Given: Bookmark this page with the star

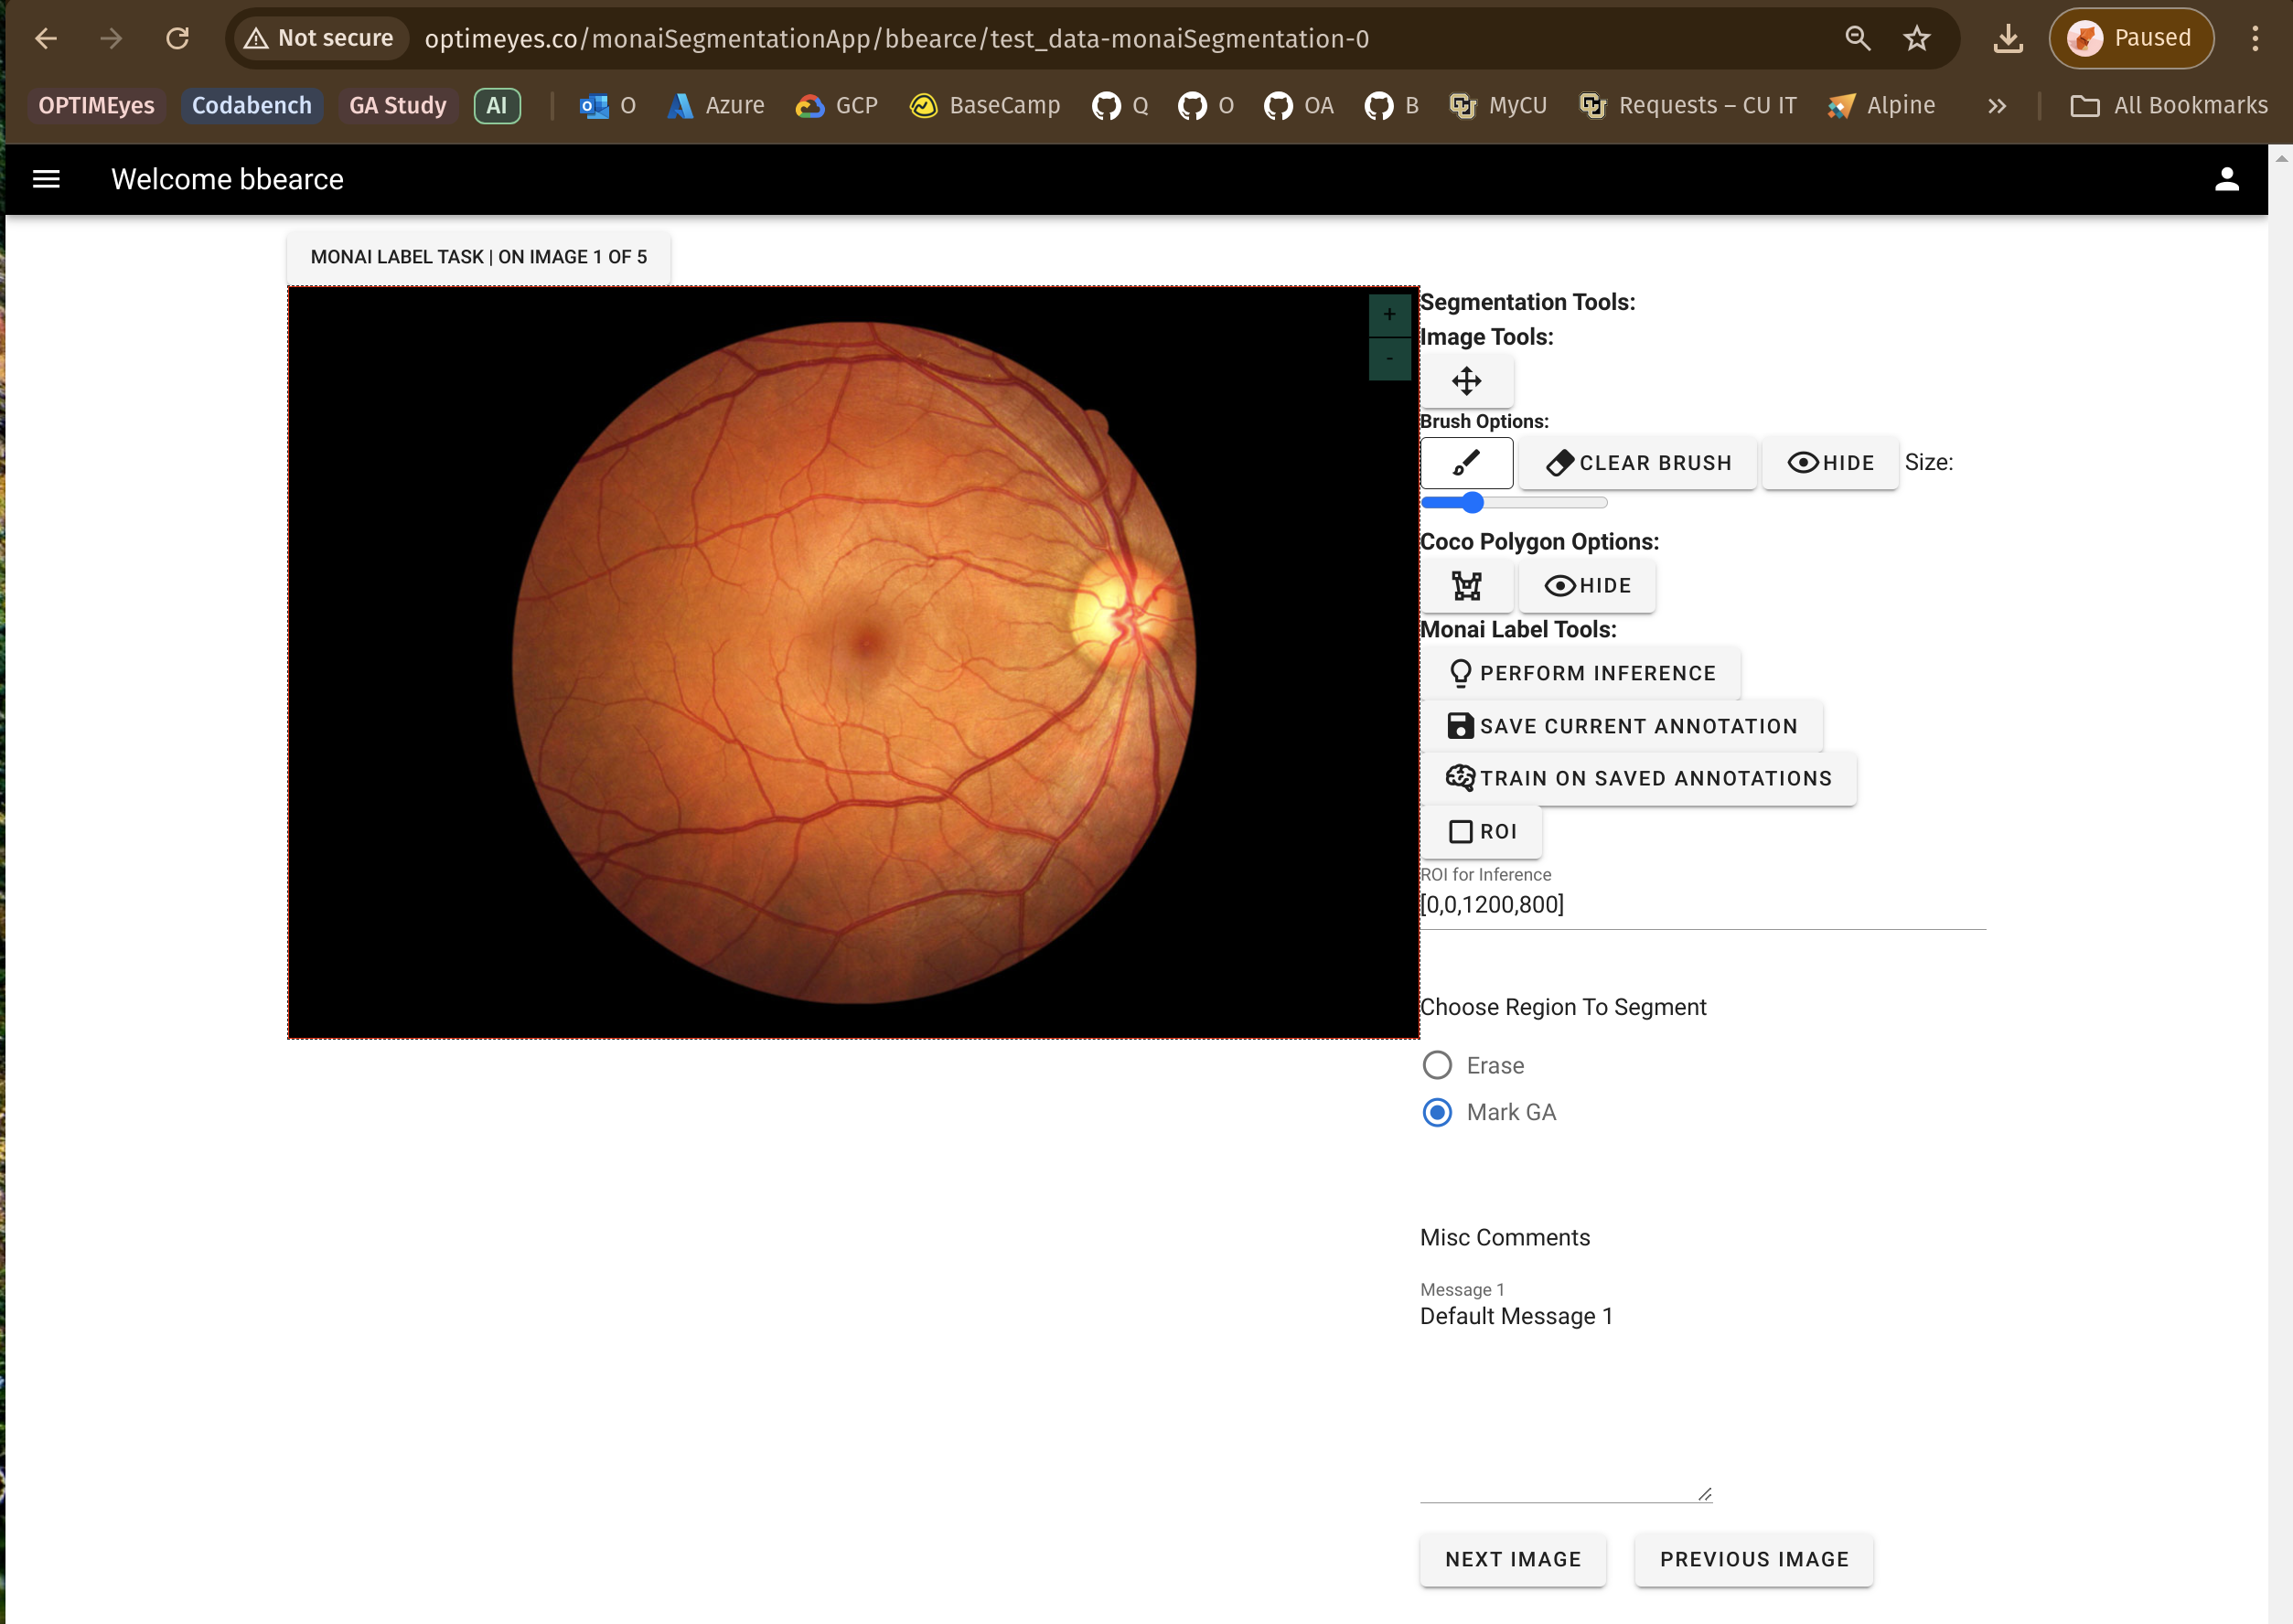Looking at the screenshot, I should [1916, 39].
